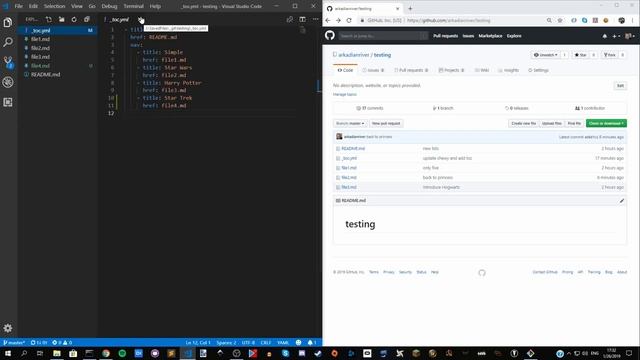The width and height of the screenshot is (640, 360).
Task: Open README.md in VS Code Explorer
Action: [45, 75]
